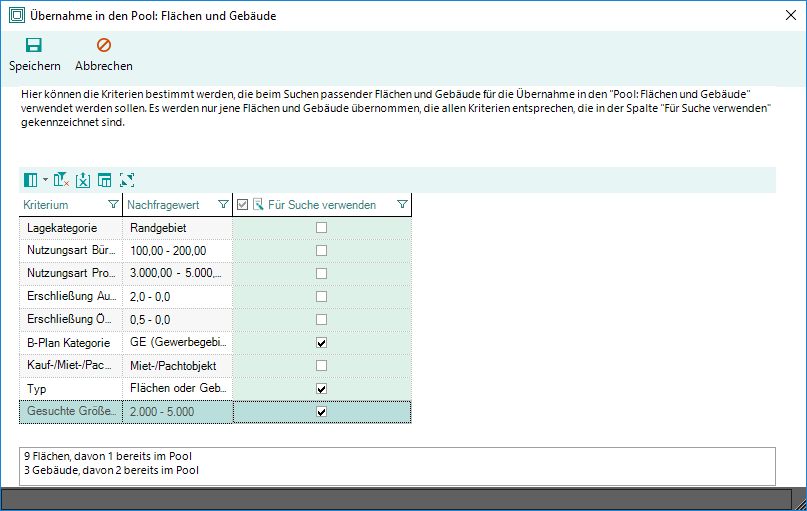The height and width of the screenshot is (511, 807).
Task: Sort by the Nachfragewert column header
Action: coord(165,205)
